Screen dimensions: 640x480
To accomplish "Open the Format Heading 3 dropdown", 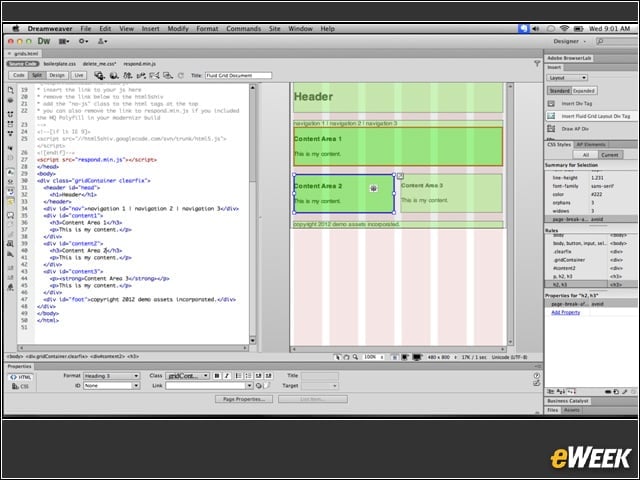I will (x=111, y=376).
